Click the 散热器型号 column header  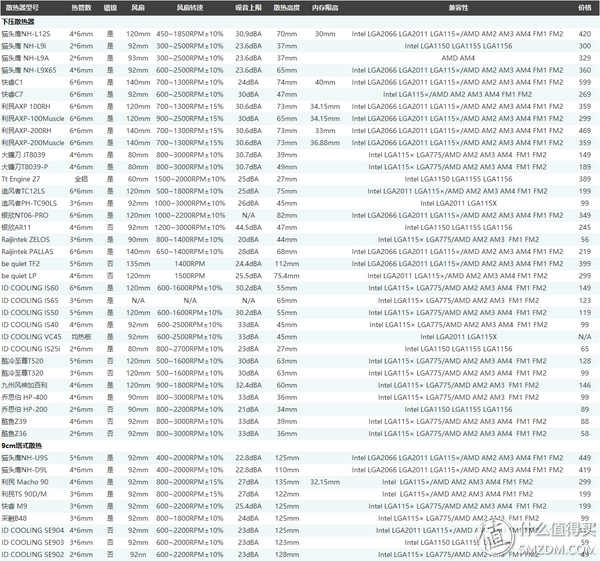tap(24, 6)
